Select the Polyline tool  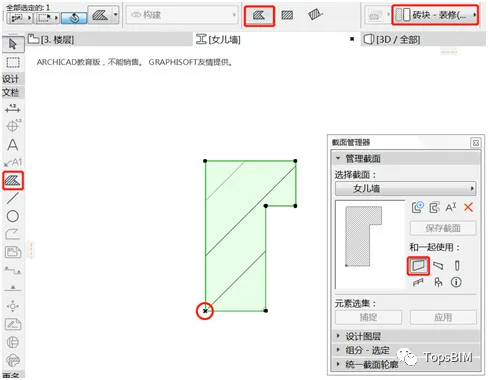(13, 234)
